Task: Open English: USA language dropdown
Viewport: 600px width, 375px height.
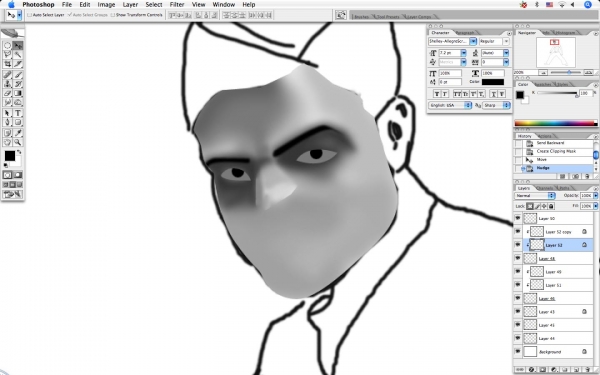Action: click(x=450, y=105)
